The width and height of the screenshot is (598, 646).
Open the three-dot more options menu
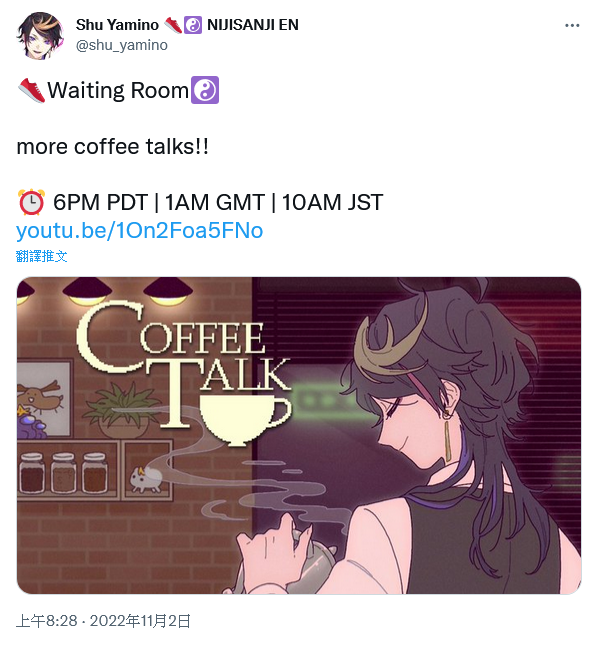pos(572,26)
